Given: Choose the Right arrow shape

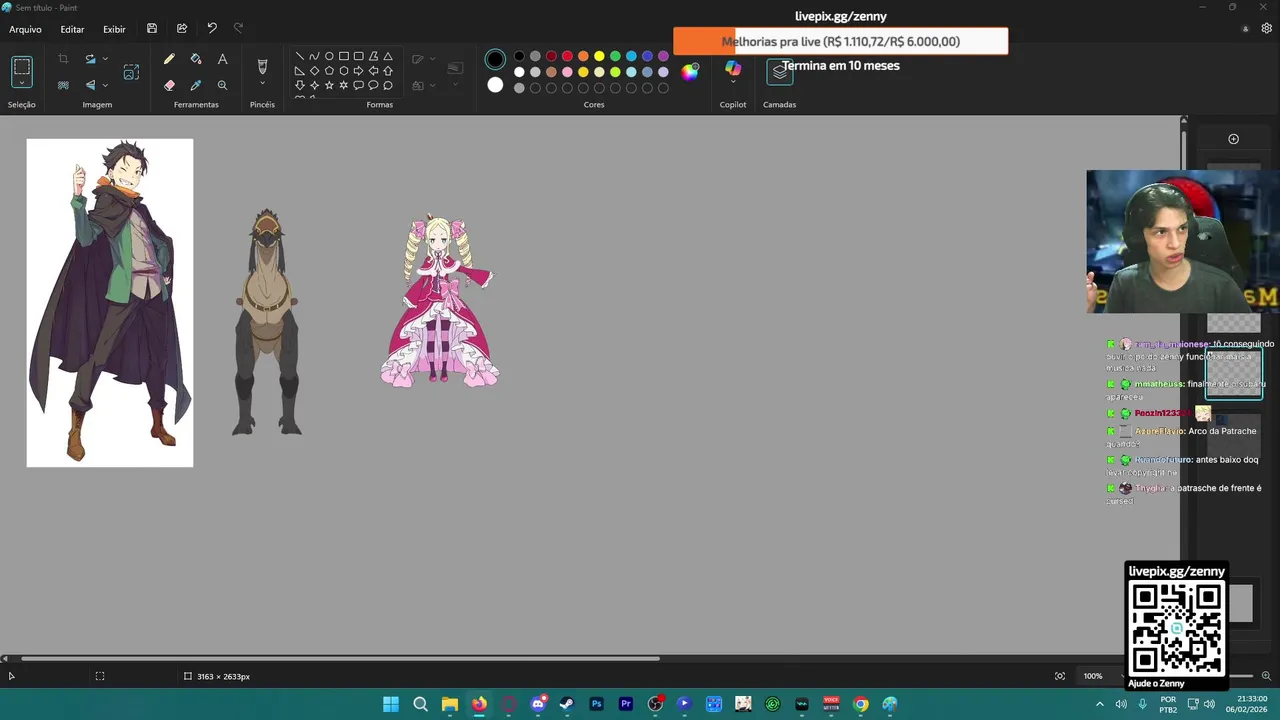Looking at the screenshot, I should pyautogui.click(x=358, y=71).
